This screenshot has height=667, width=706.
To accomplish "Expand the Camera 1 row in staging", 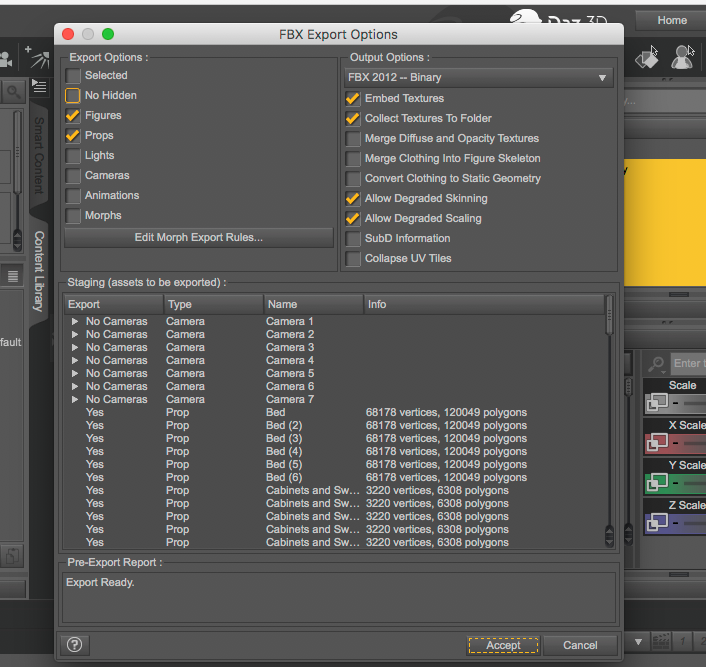I will (75, 322).
